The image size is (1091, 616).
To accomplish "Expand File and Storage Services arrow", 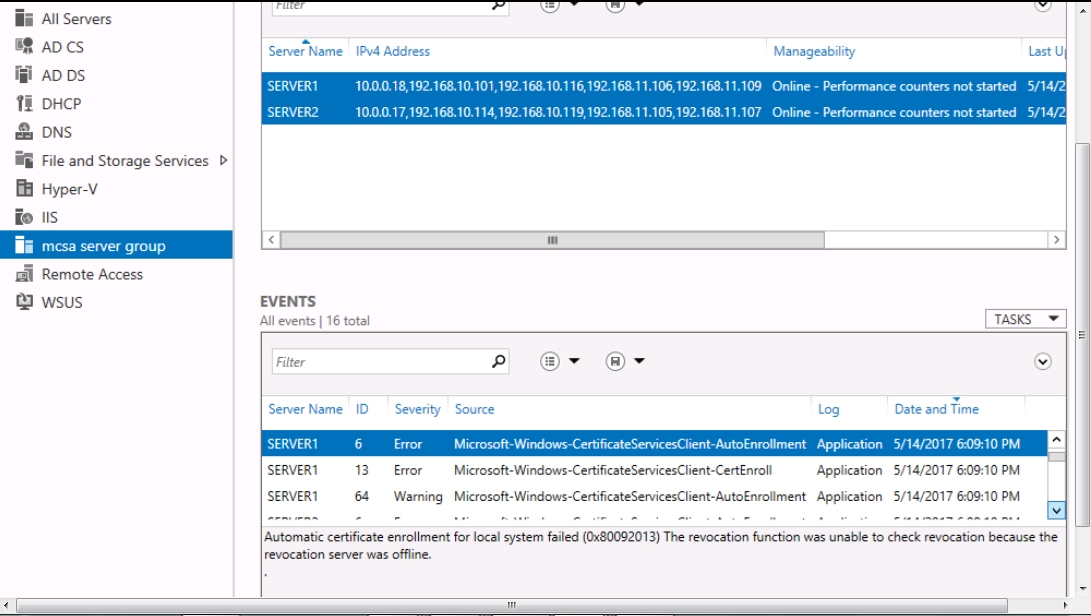I will point(223,160).
